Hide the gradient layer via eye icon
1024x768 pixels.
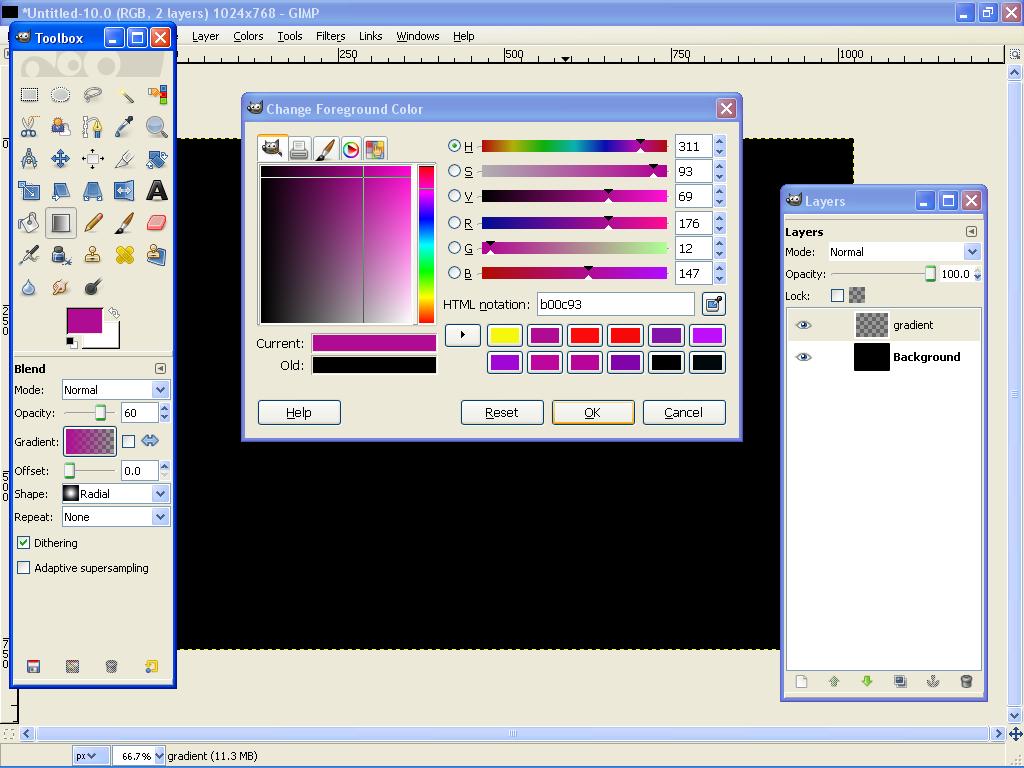[804, 325]
